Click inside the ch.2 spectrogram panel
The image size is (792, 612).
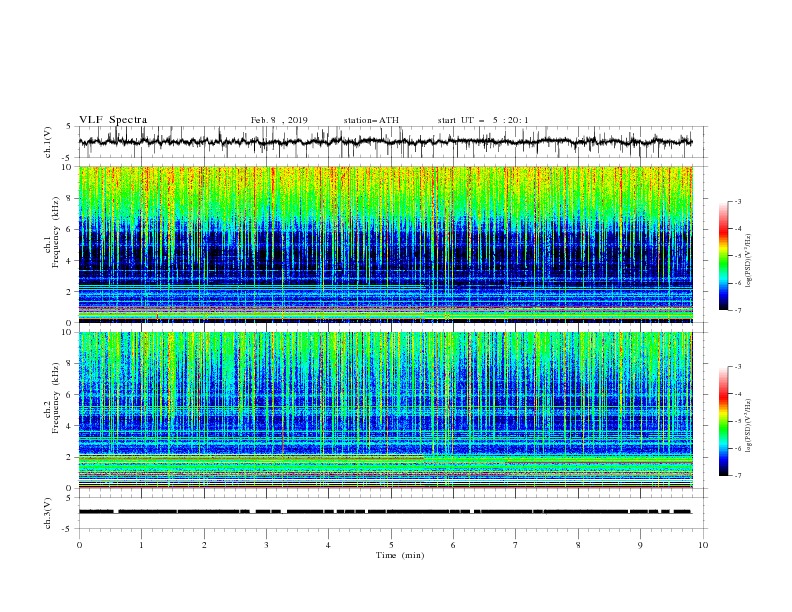click(386, 410)
